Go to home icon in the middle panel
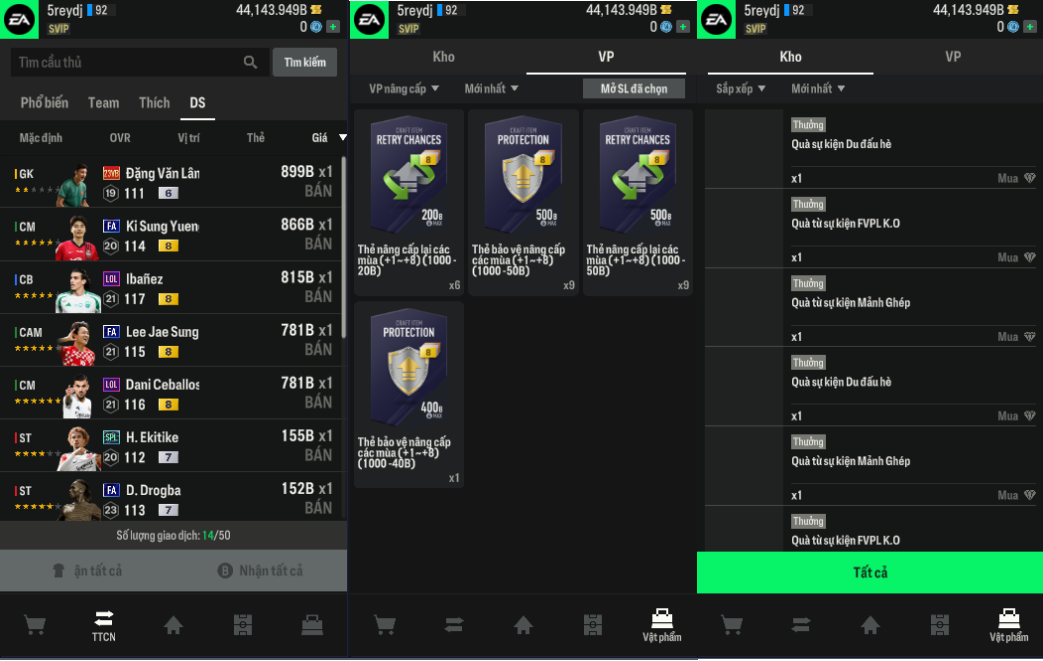The image size is (1043, 661). coord(523,625)
